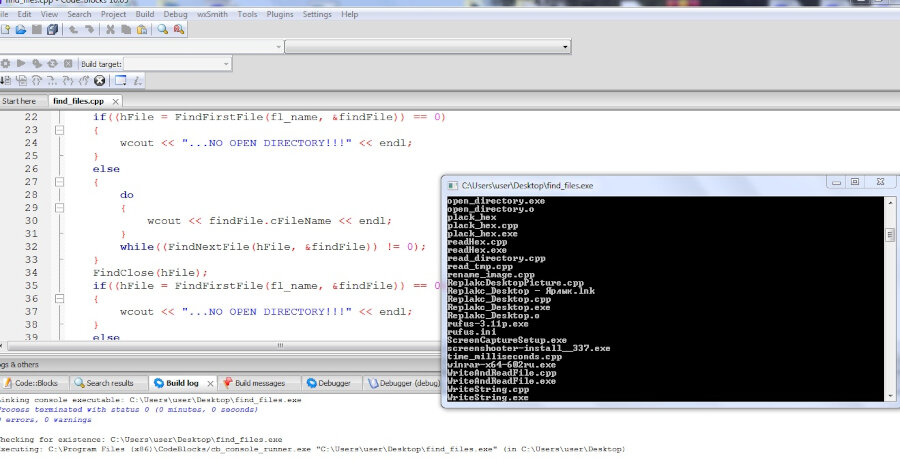The image size is (900, 465).
Task: Click the editor horizontal scrollbar thumb
Action: point(280,346)
